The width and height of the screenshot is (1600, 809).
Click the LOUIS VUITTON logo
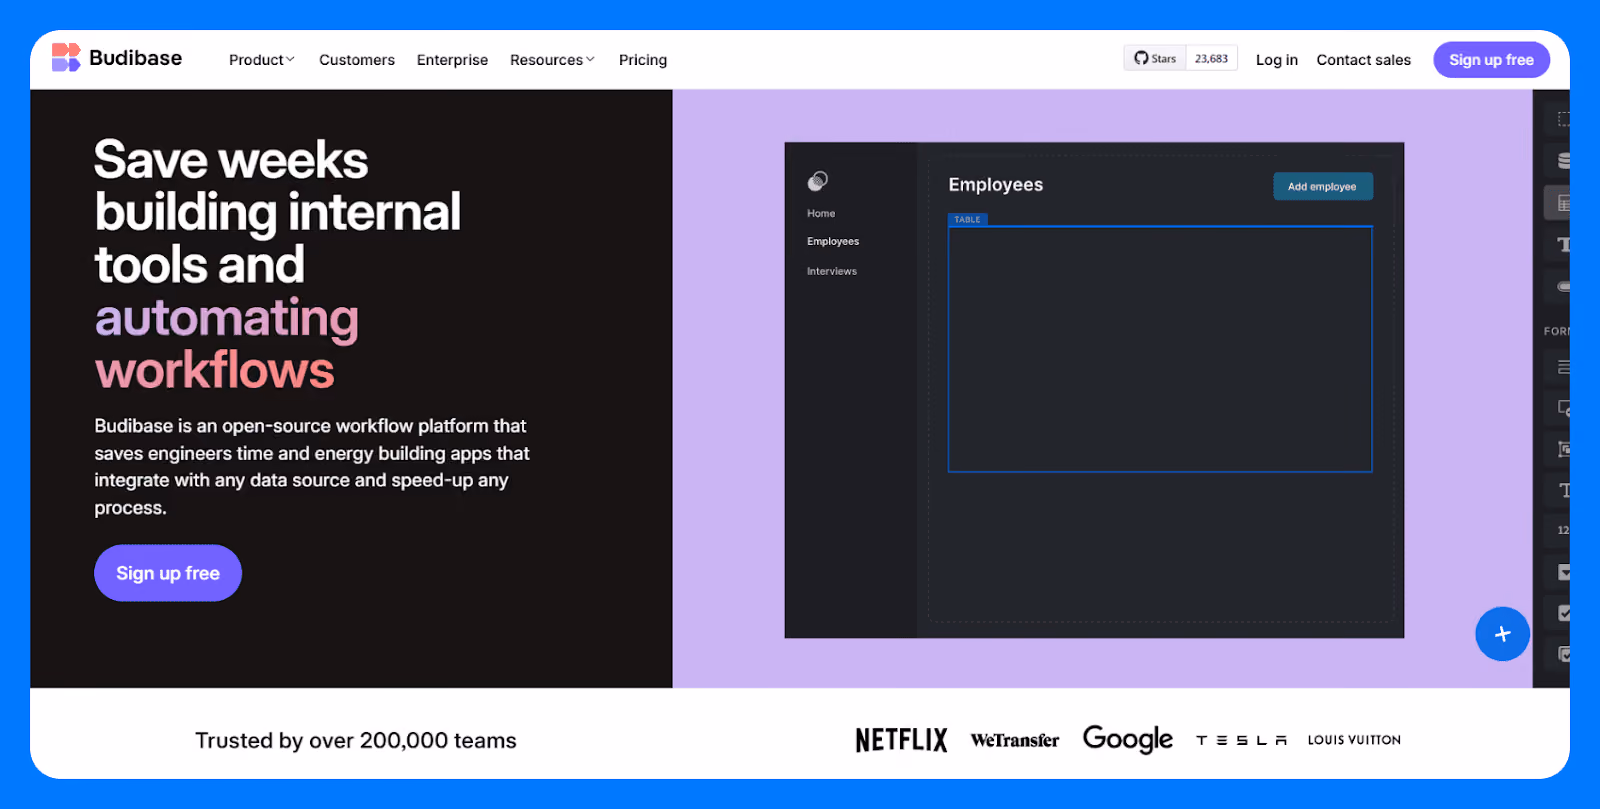[x=1354, y=740]
